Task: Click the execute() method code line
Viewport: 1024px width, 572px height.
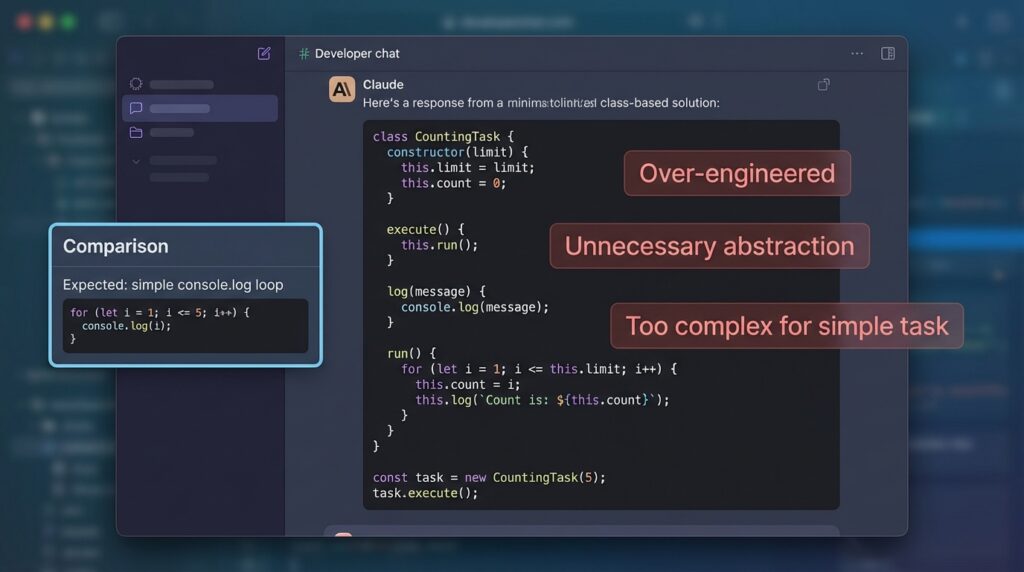Action: point(426,230)
